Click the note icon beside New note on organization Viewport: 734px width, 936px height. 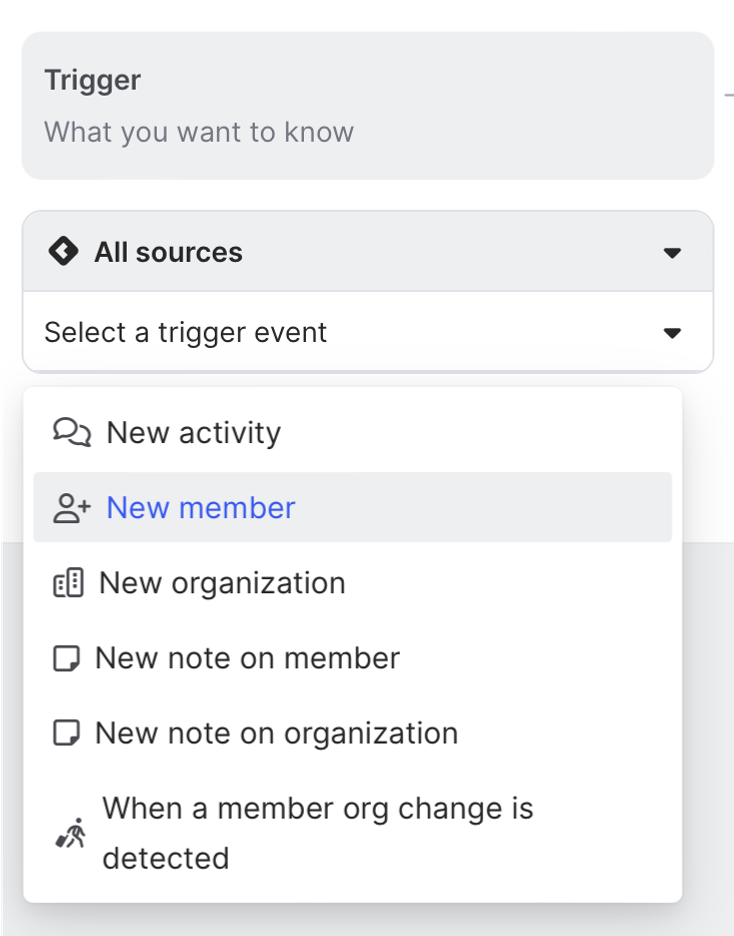[66, 733]
